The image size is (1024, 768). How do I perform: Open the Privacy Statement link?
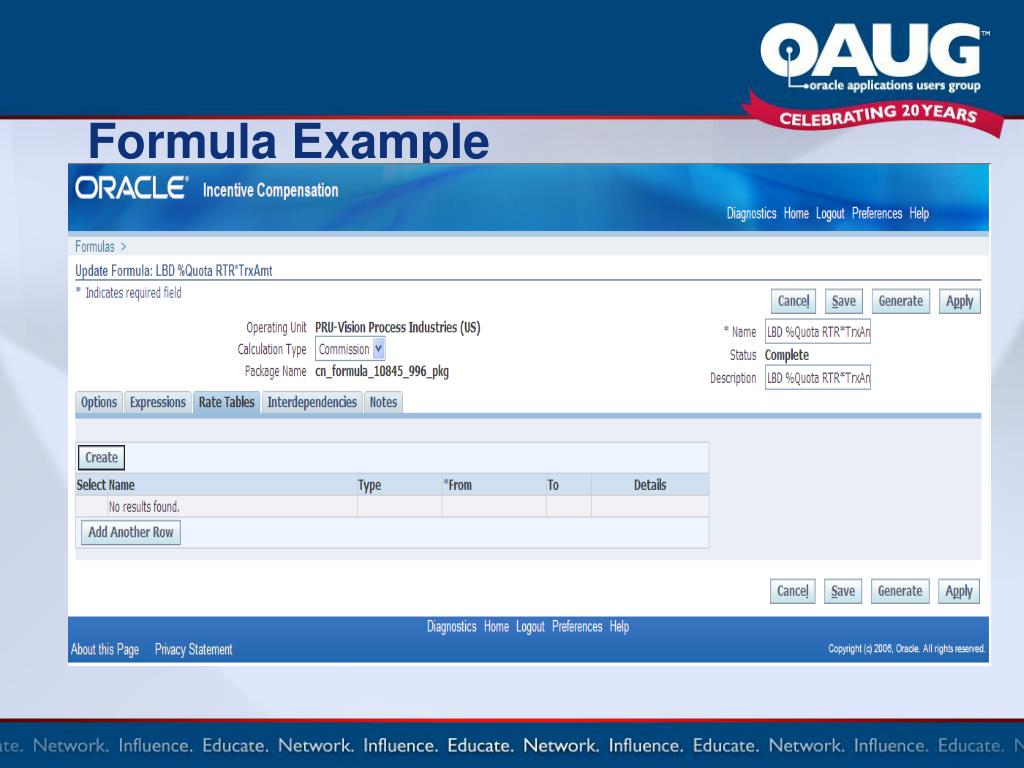coord(193,649)
